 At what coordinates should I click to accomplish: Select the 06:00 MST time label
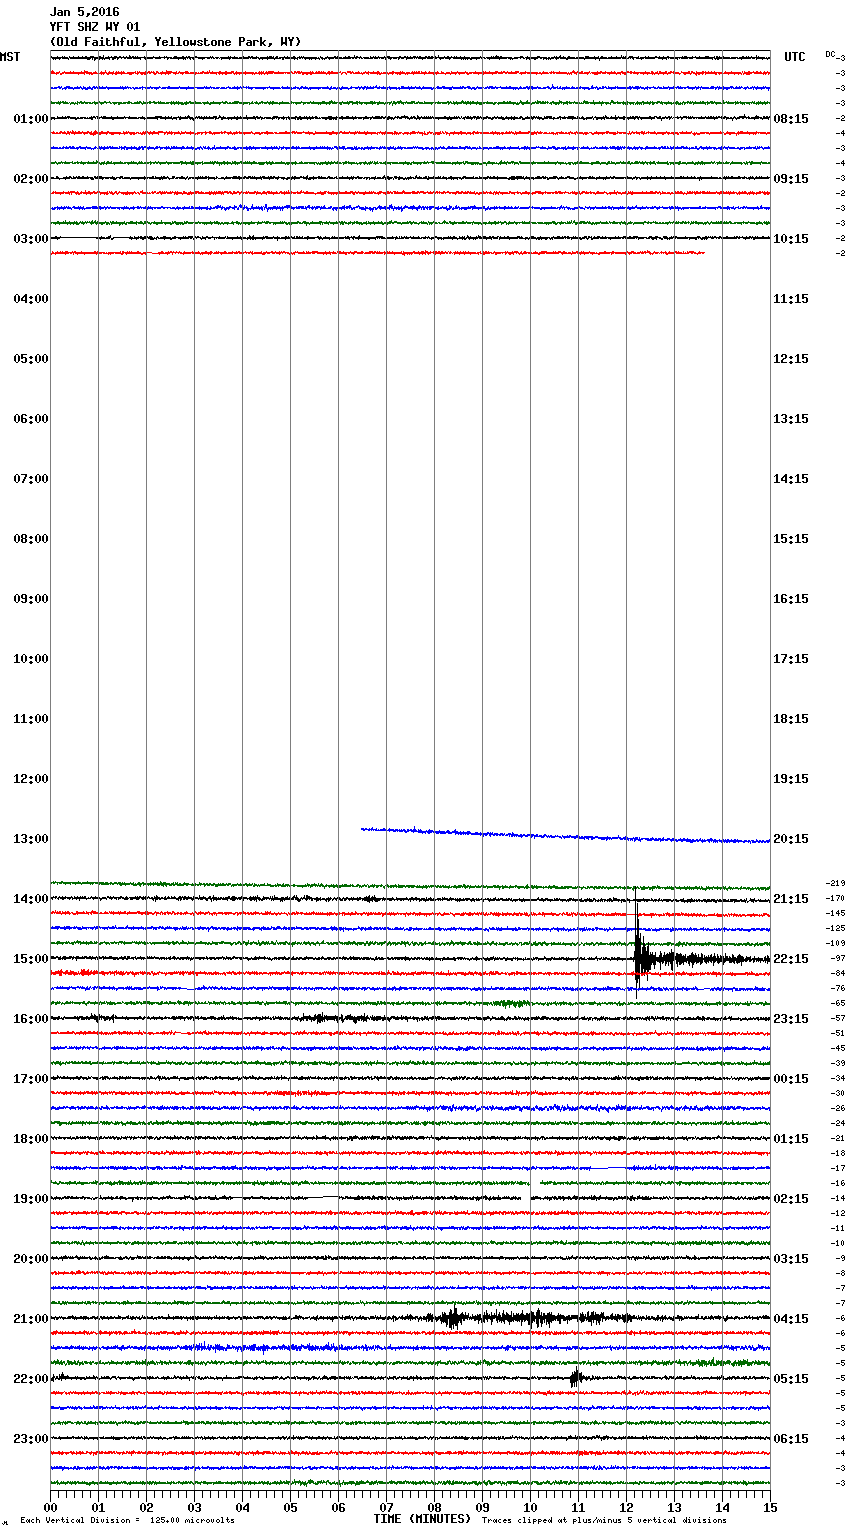click(31, 419)
